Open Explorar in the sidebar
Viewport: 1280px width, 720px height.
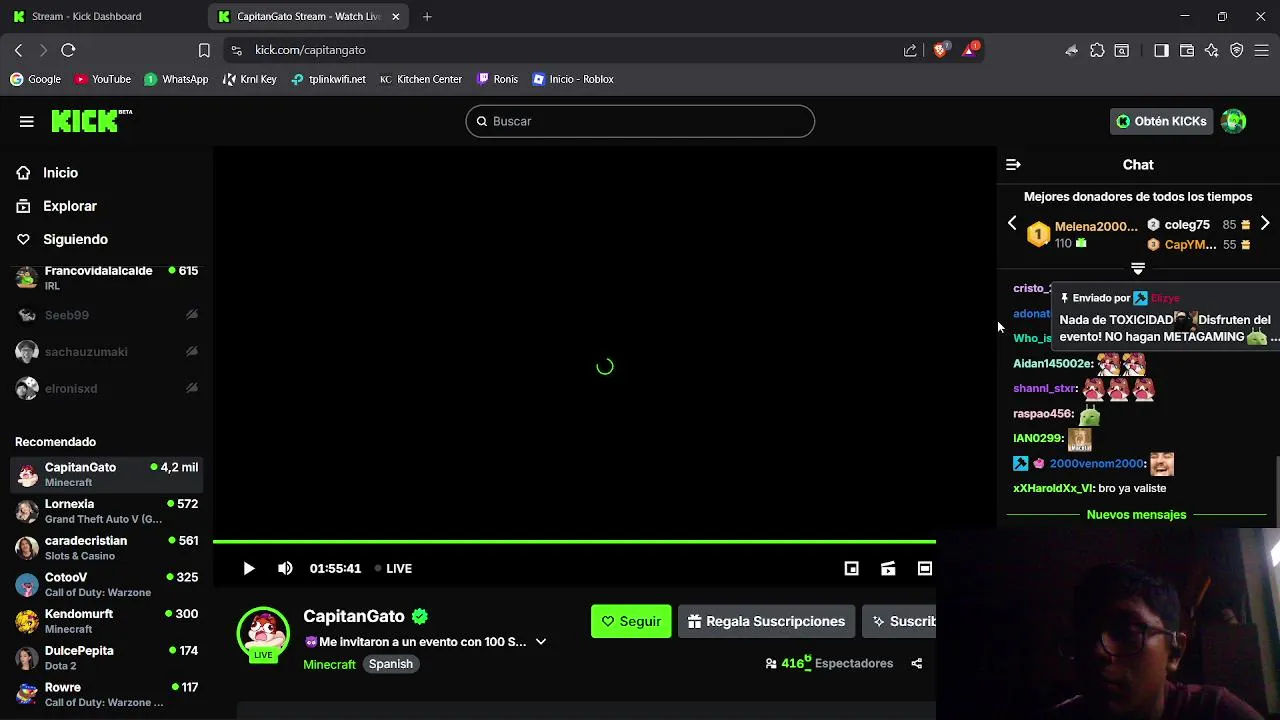(x=70, y=206)
